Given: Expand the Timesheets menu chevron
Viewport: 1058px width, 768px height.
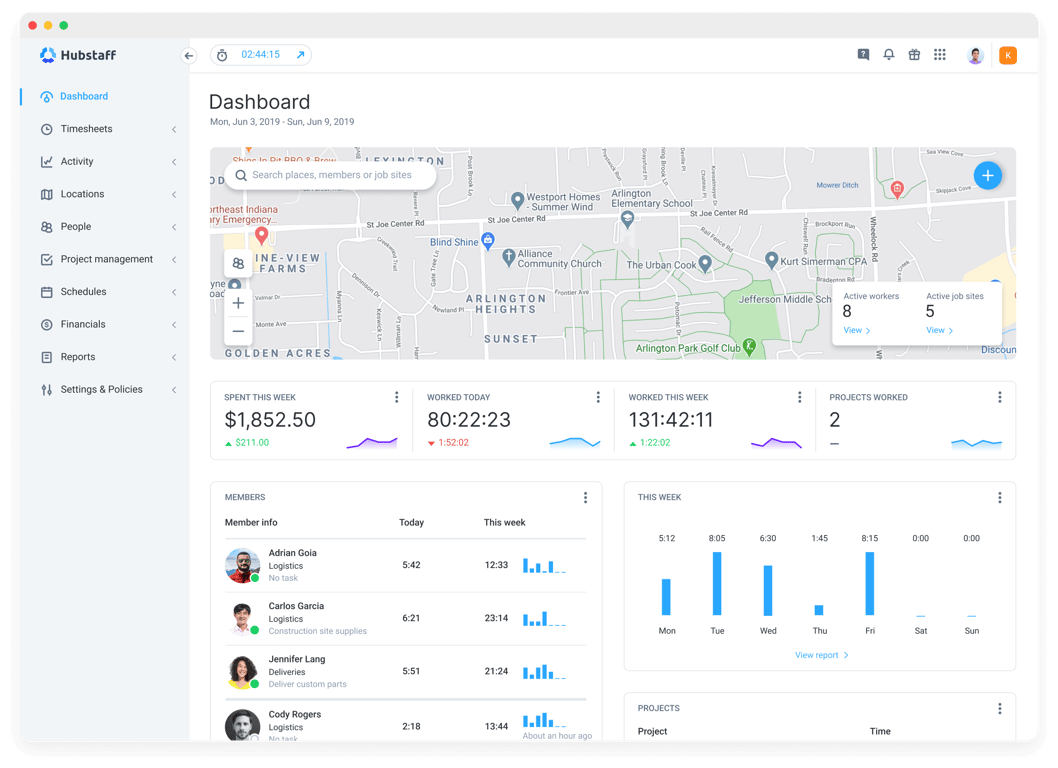Looking at the screenshot, I should click(174, 129).
